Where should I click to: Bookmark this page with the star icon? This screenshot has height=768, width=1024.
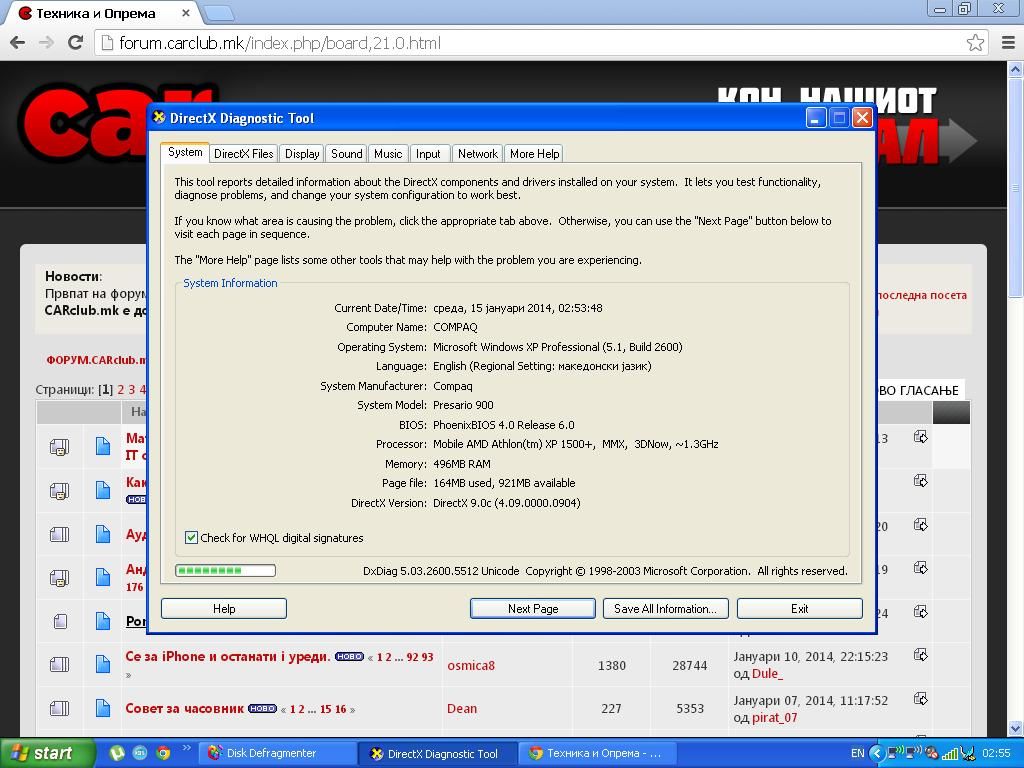(975, 42)
